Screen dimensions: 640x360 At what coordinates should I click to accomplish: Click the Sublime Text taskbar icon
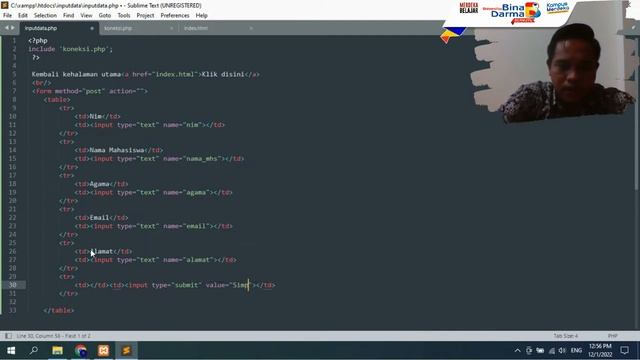tap(126, 351)
